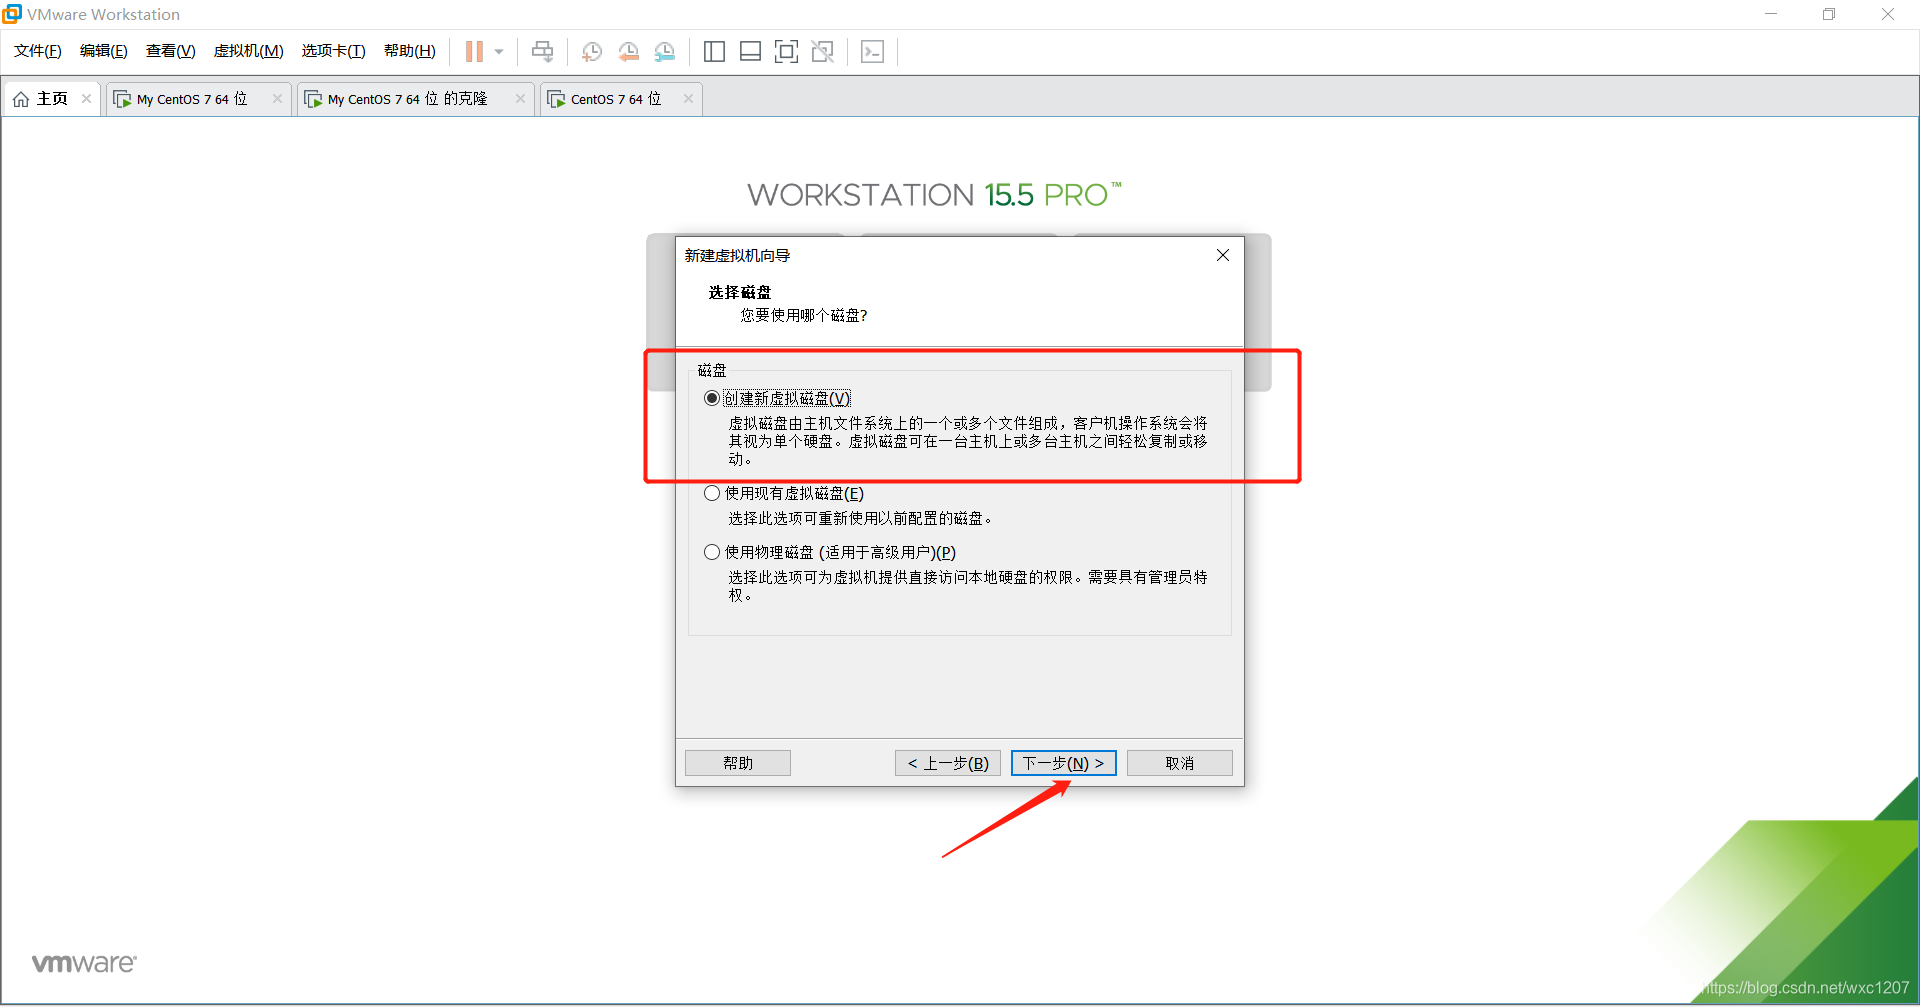Switch to the 主页 tab
This screenshot has height=1007, width=1920.
coord(52,99)
